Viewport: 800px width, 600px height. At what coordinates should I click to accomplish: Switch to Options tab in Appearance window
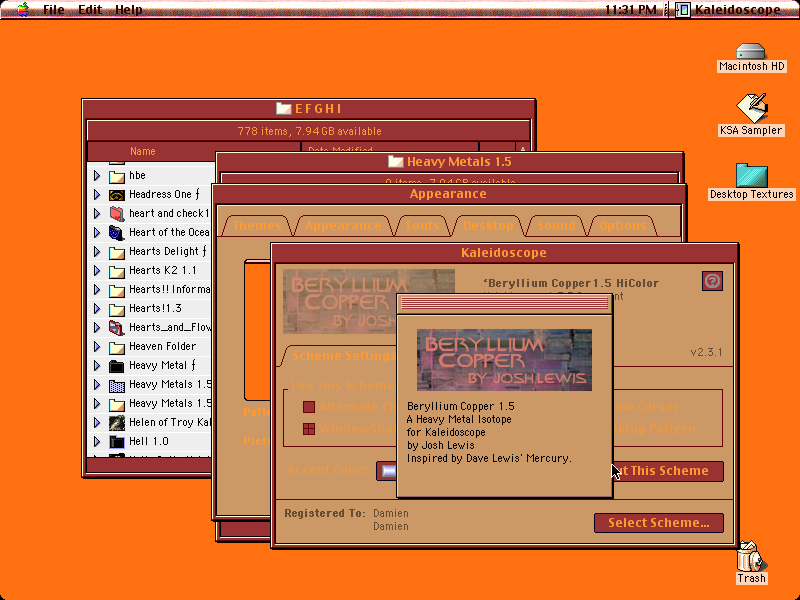pos(622,226)
